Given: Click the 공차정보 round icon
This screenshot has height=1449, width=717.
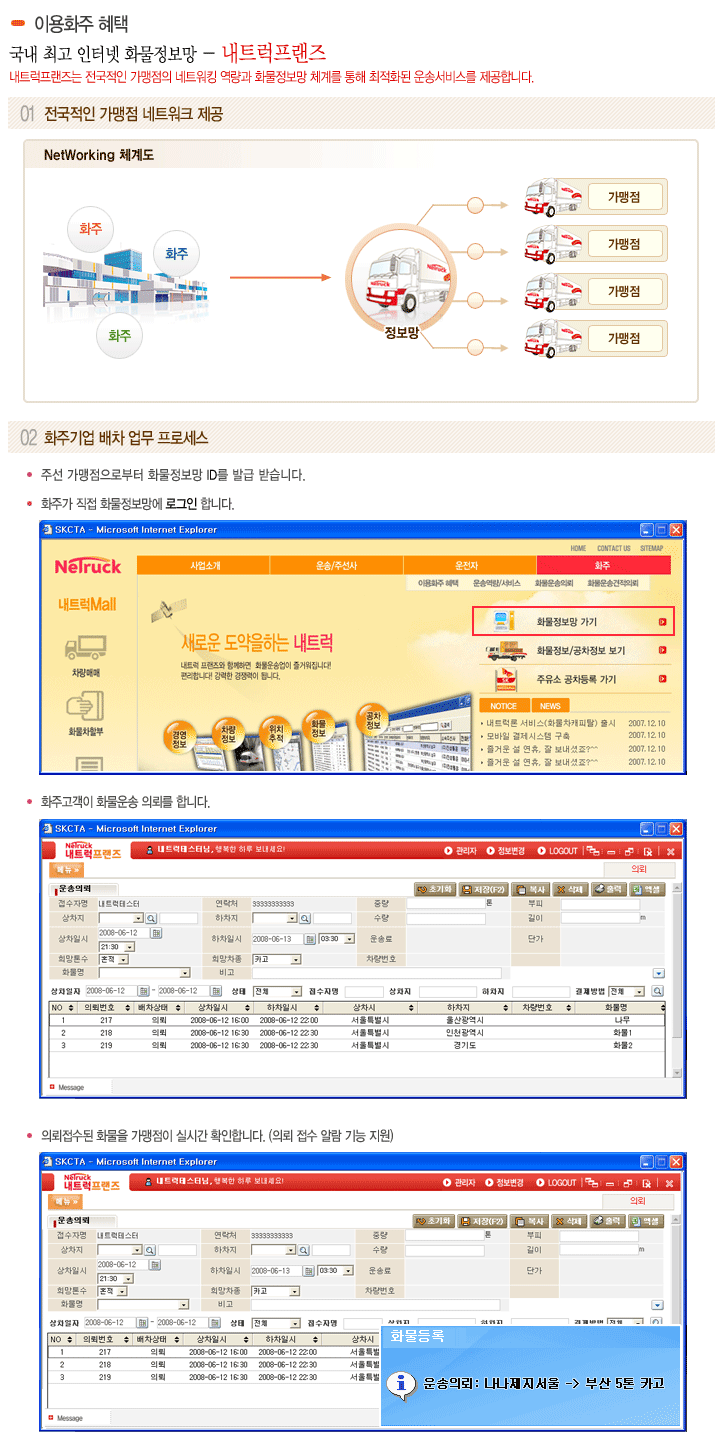Looking at the screenshot, I should tap(373, 719).
